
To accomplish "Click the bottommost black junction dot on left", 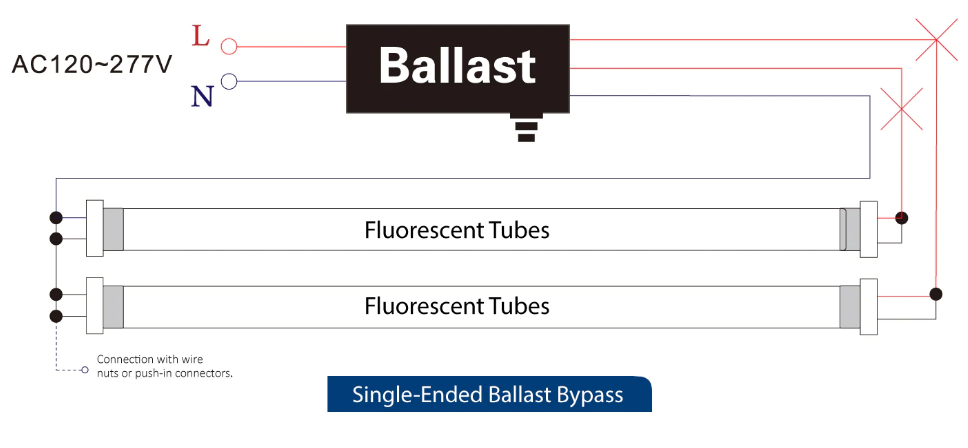I will [56, 316].
